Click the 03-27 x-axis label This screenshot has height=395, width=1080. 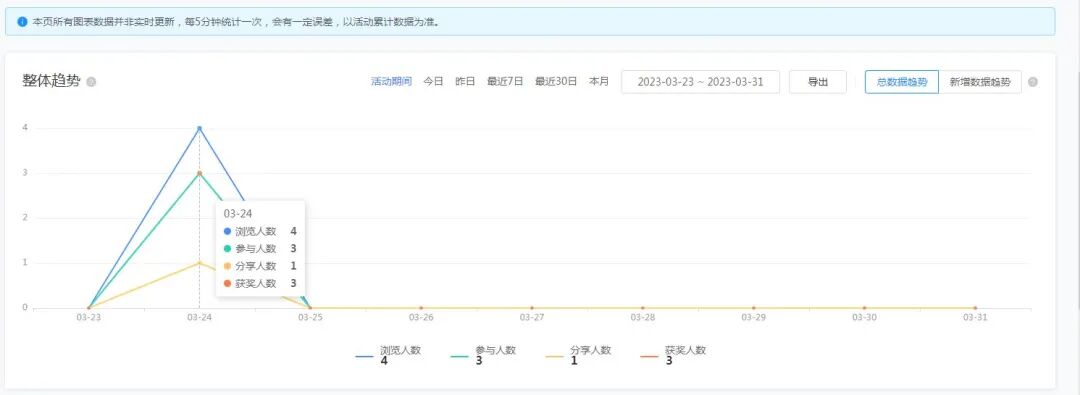(532, 318)
